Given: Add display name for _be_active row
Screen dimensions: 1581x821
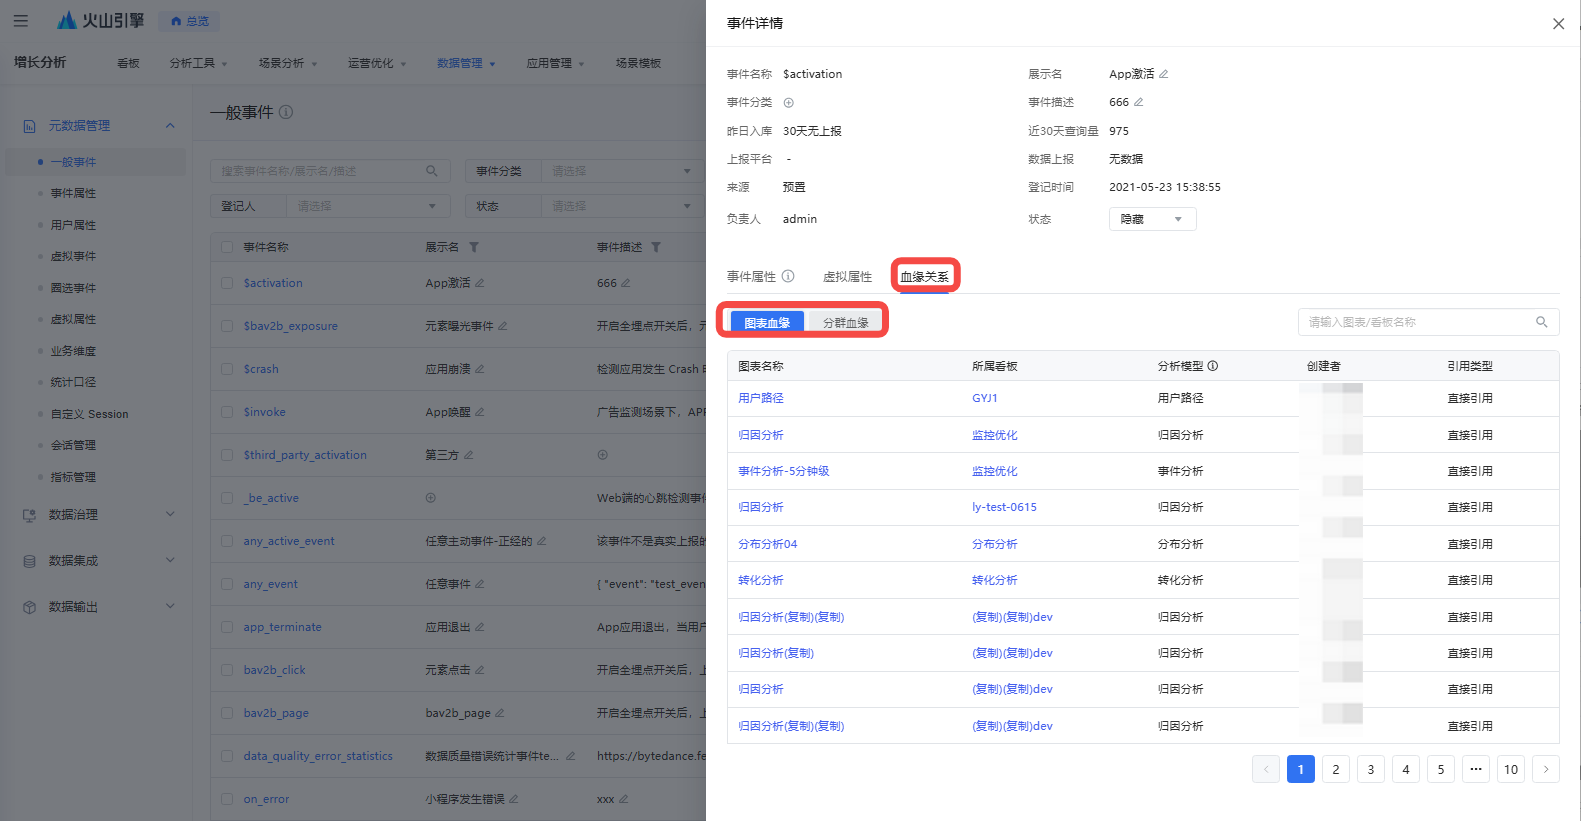Looking at the screenshot, I should tap(431, 498).
